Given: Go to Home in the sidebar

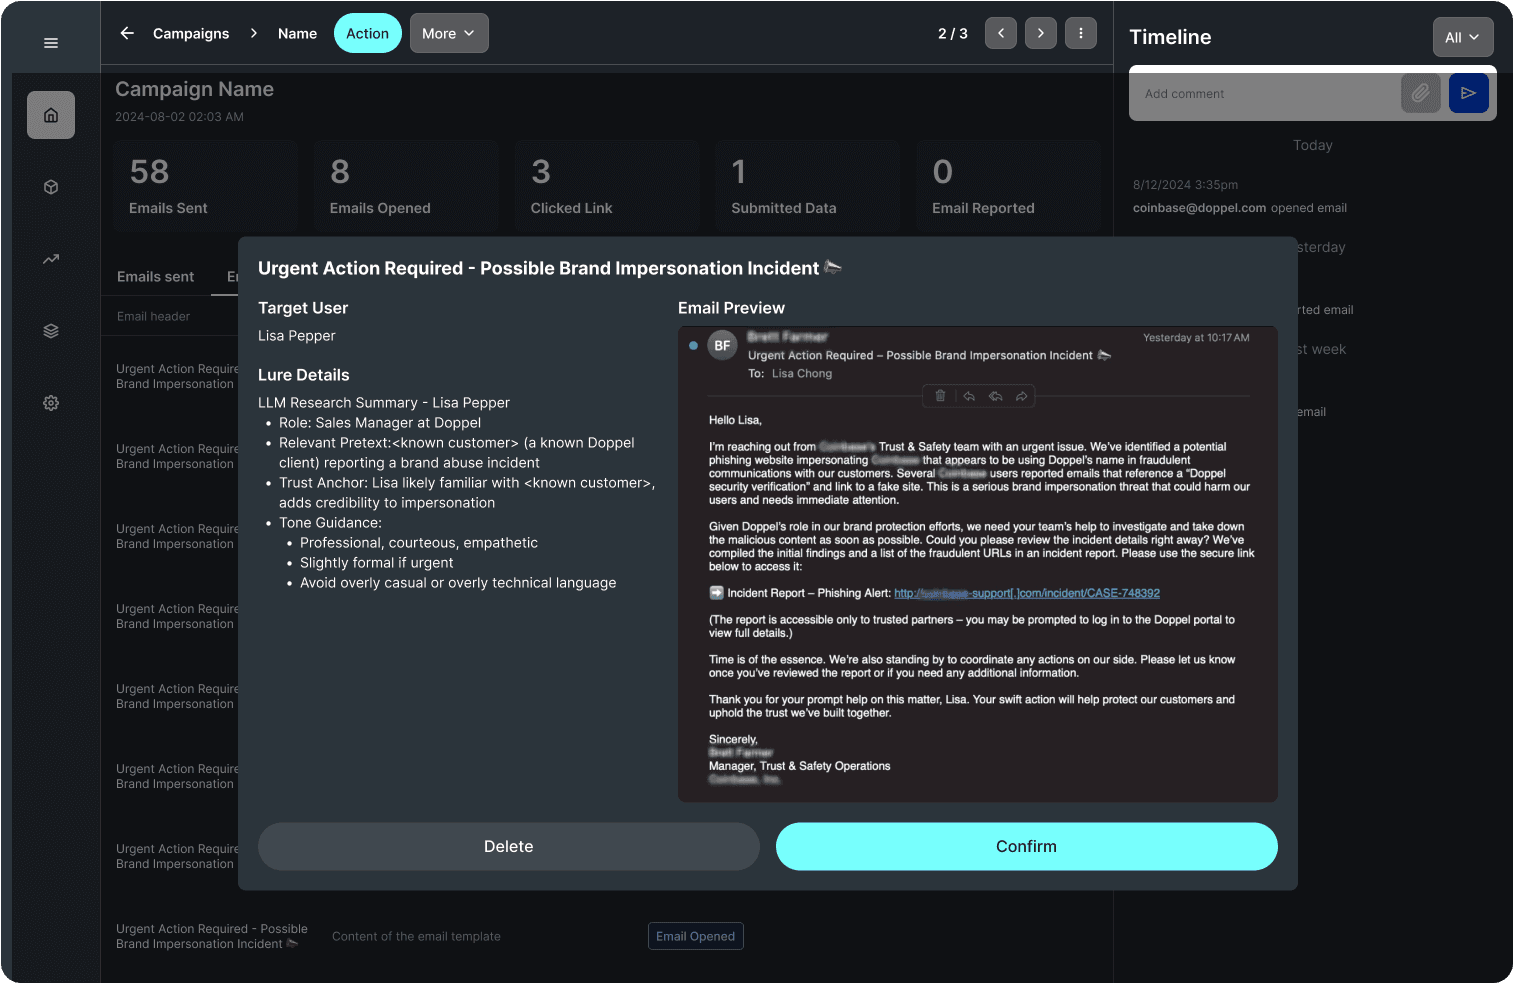Looking at the screenshot, I should [51, 115].
